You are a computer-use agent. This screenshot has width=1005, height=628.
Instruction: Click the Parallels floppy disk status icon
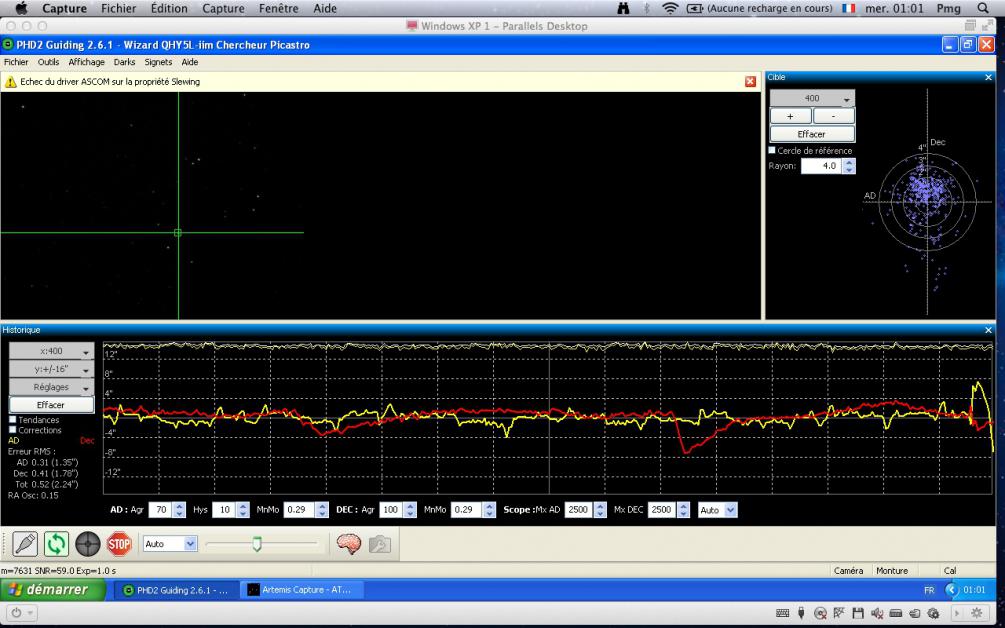pos(858,613)
